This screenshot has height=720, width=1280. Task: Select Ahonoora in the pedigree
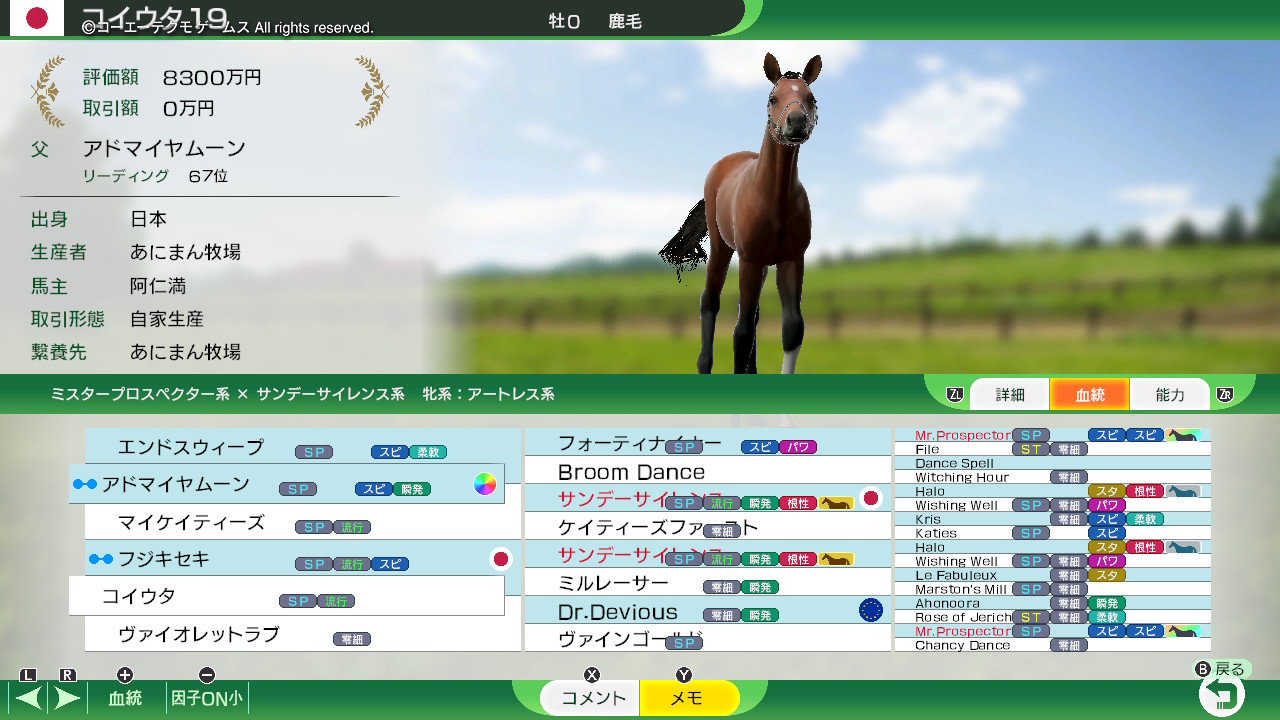click(x=1053, y=603)
